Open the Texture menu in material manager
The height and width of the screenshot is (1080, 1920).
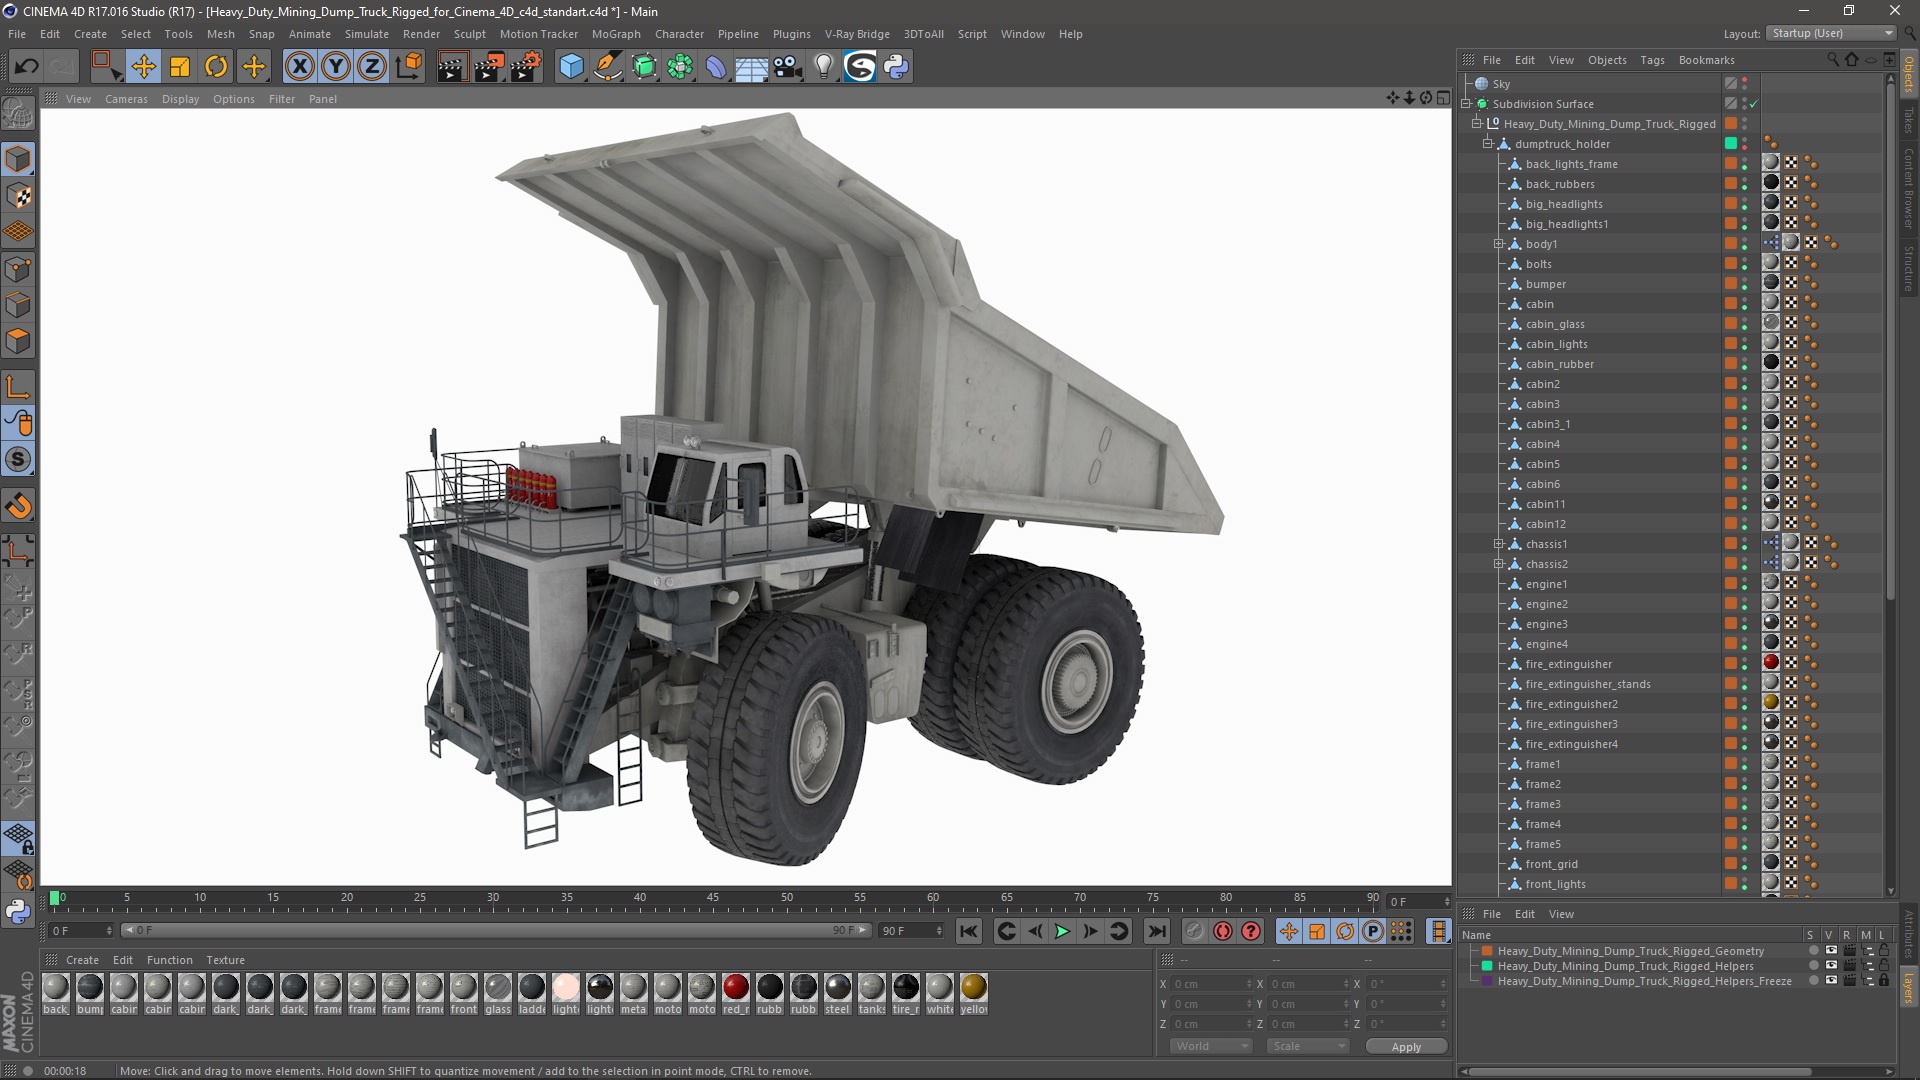click(x=225, y=960)
